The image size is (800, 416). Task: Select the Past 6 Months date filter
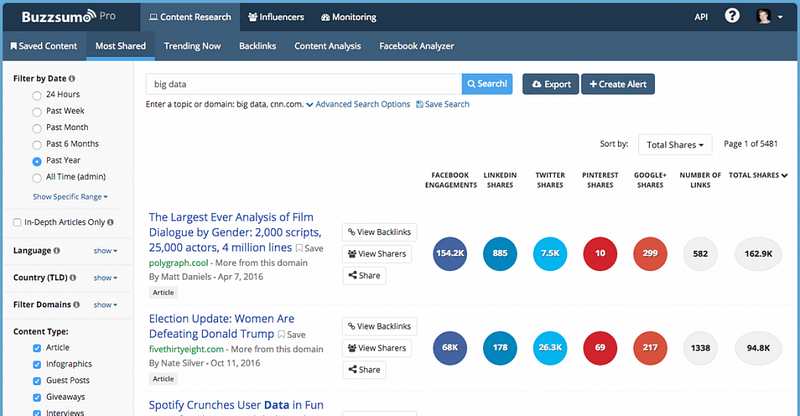tap(37, 145)
